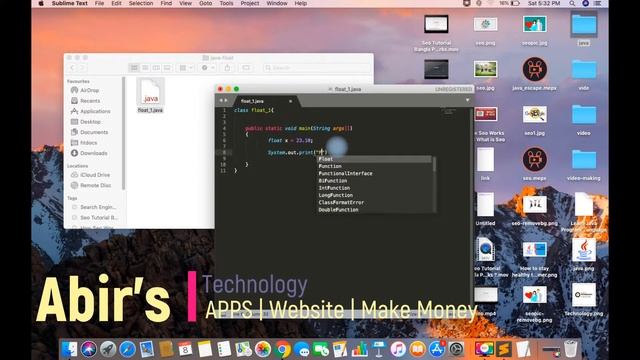Screen dimensions: 640x360
Task: Switch Finder to list view
Action: pyautogui.click(x=145, y=68)
